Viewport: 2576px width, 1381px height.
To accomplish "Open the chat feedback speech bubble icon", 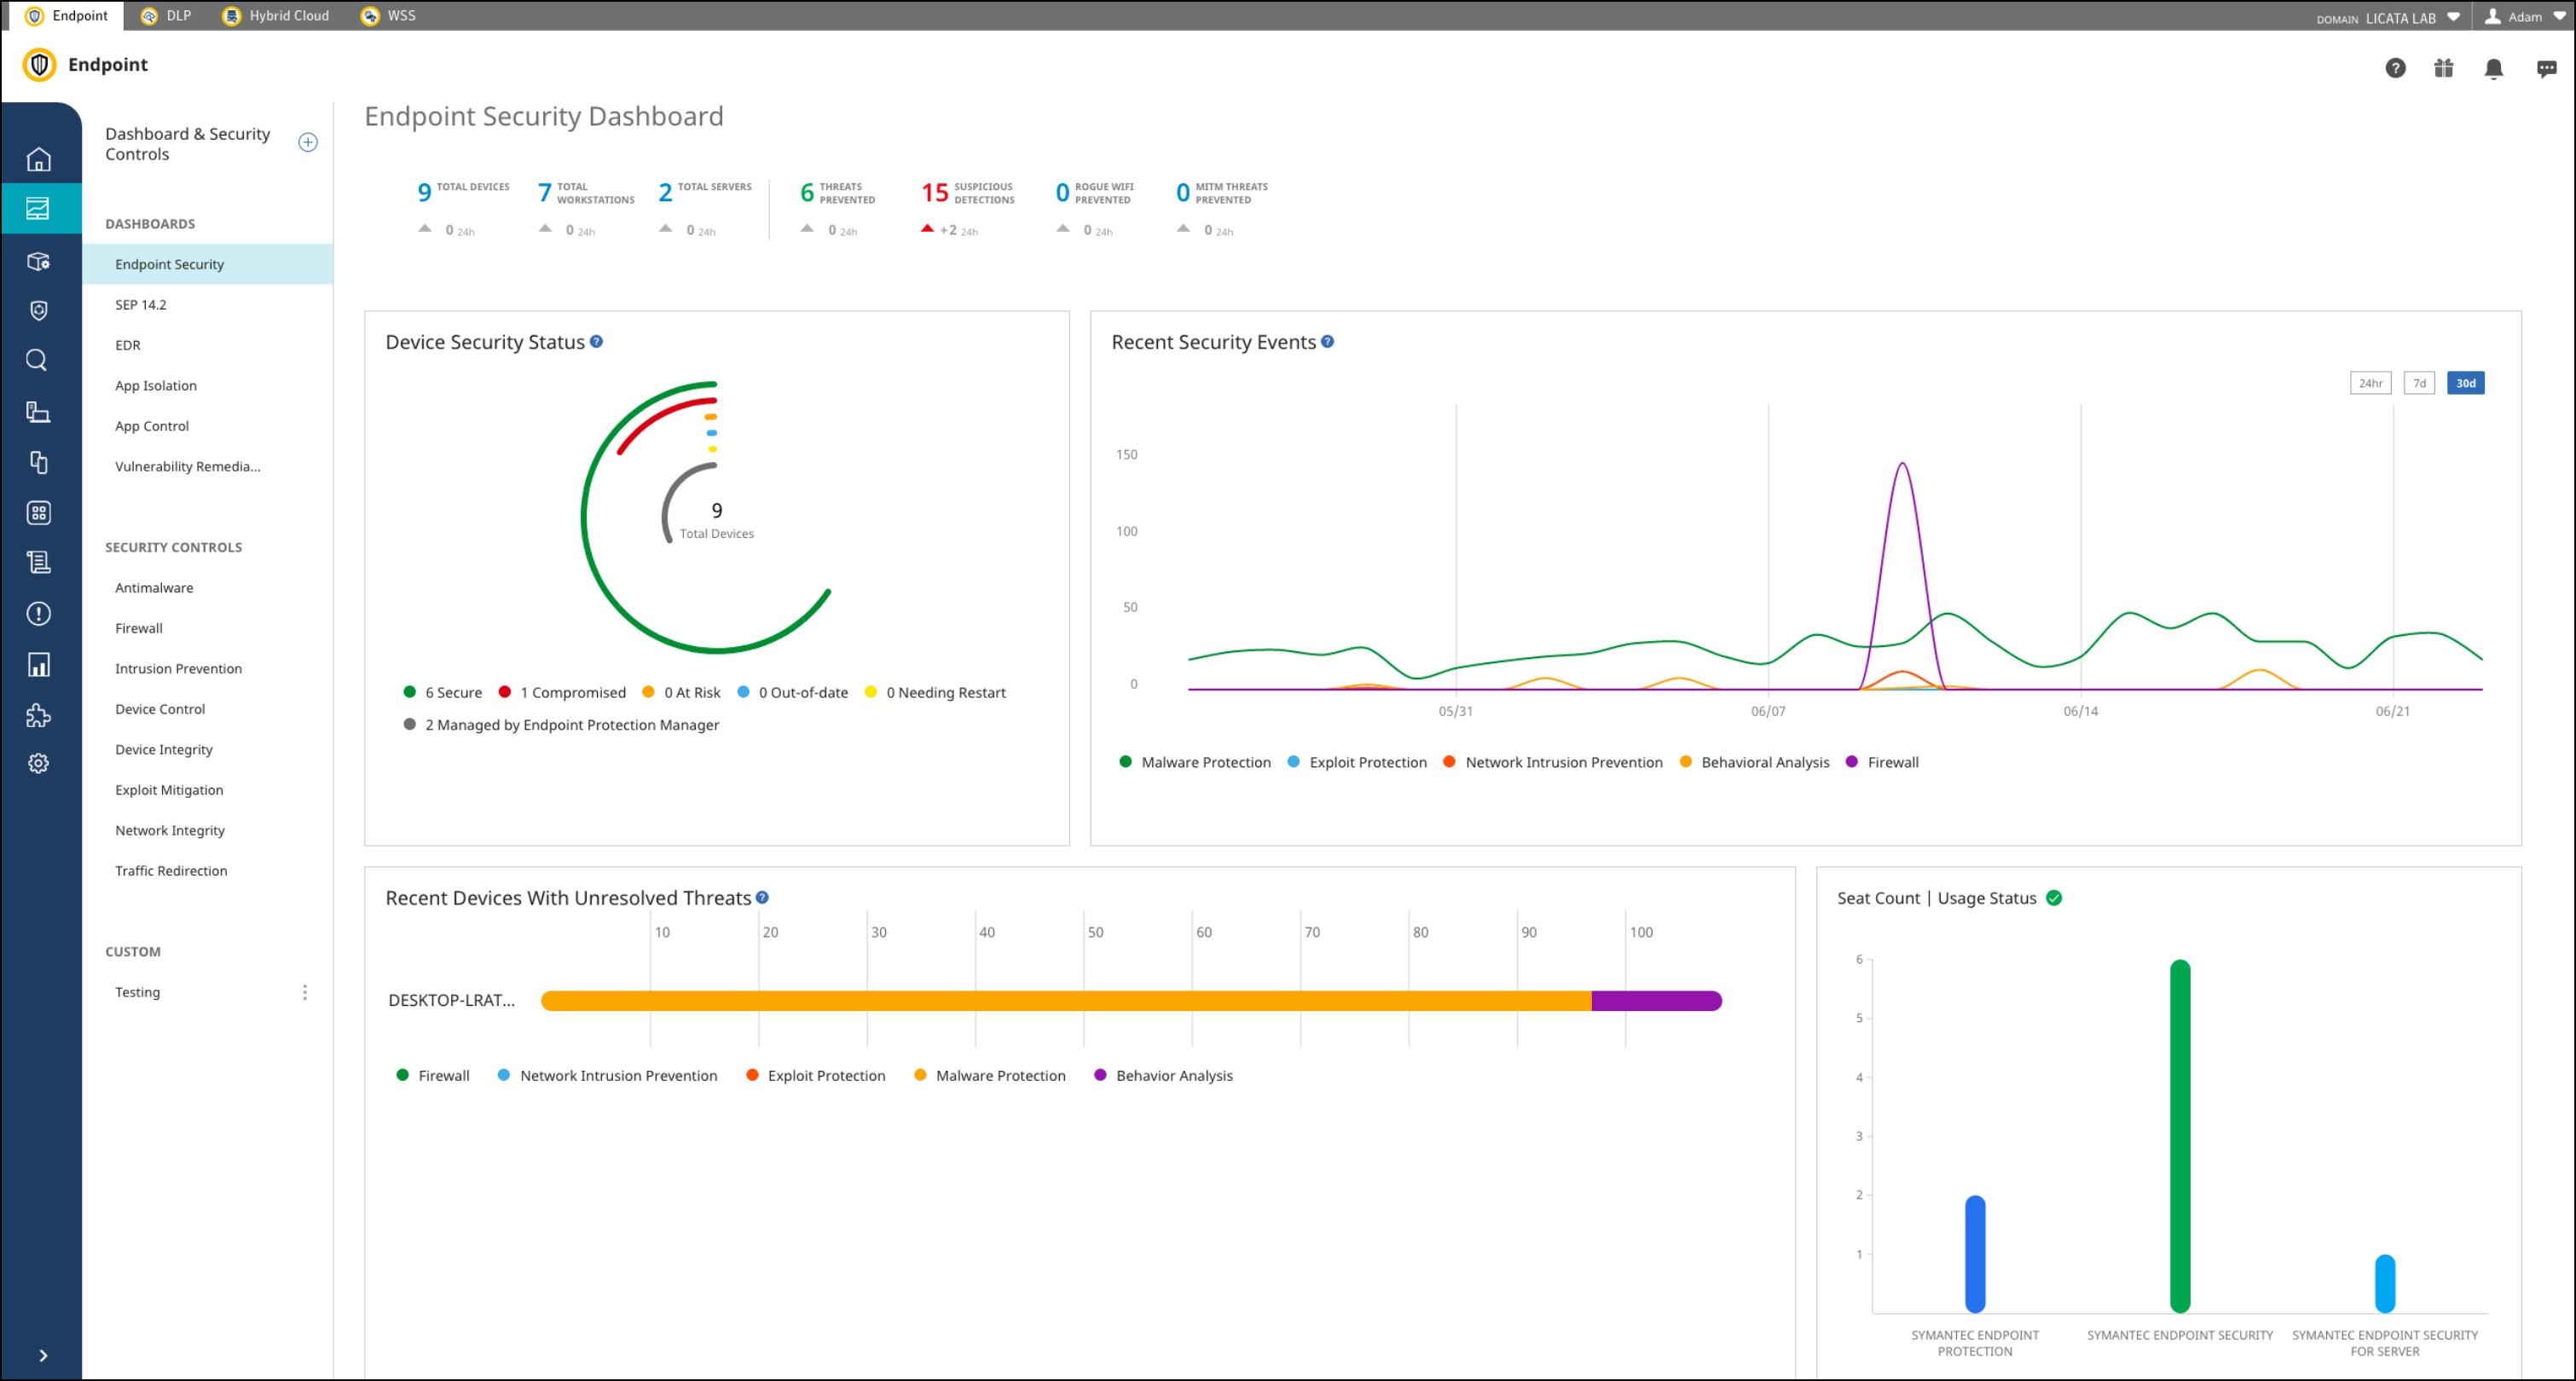I will click(2546, 68).
